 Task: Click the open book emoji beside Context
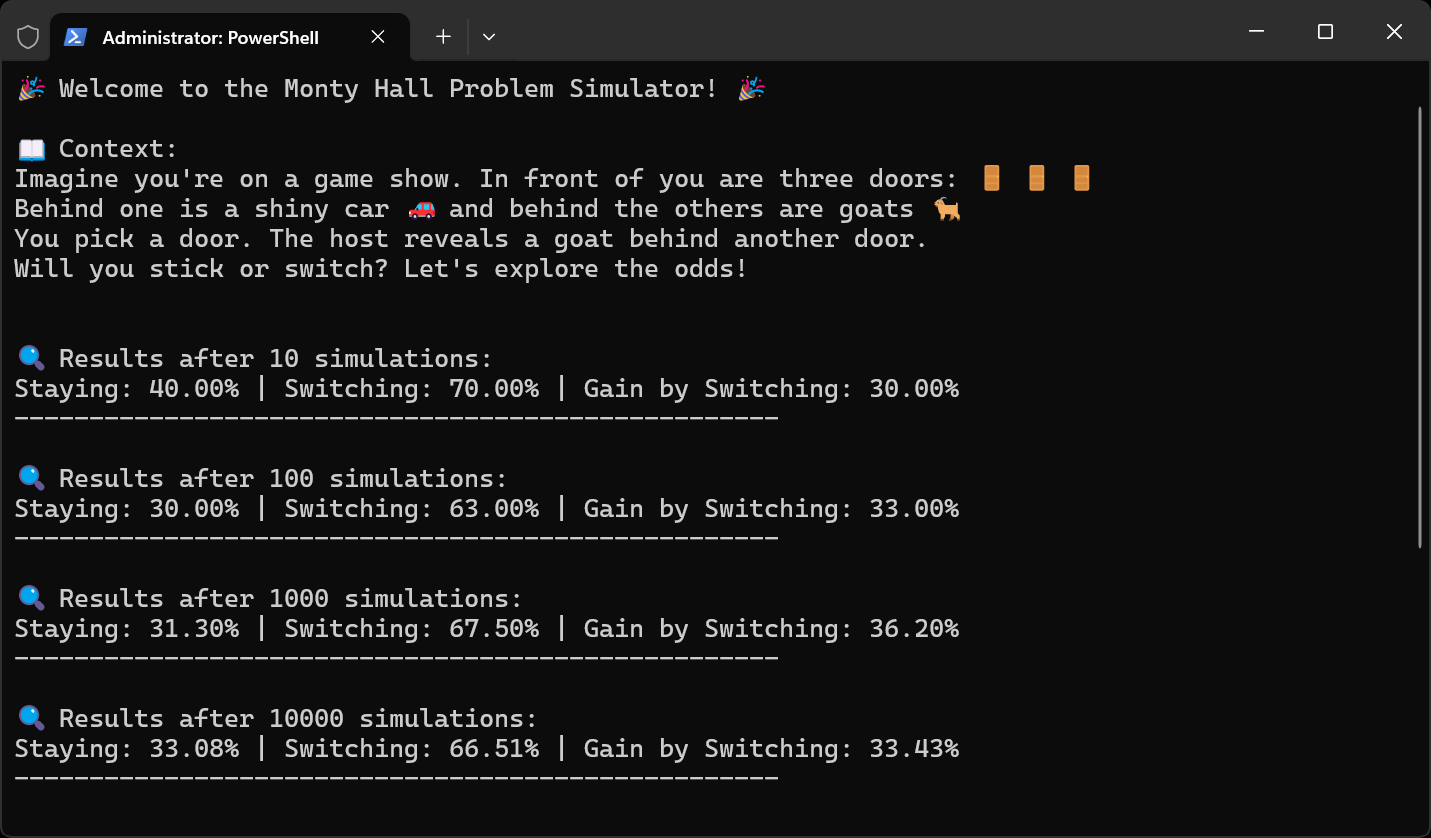tap(31, 149)
